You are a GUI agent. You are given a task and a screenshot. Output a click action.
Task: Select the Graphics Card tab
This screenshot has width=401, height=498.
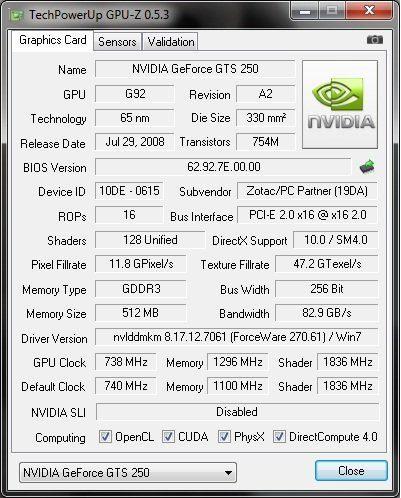coord(53,40)
